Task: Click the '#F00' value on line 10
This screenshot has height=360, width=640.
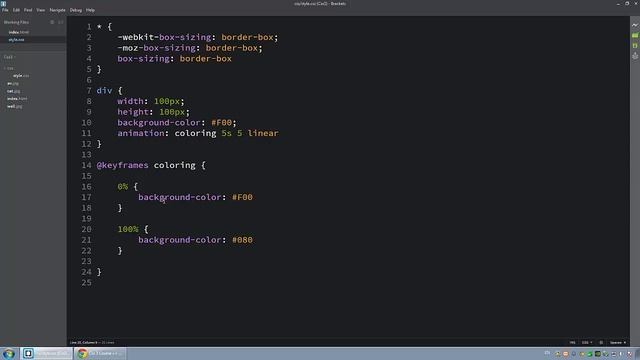Action: pyautogui.click(x=221, y=122)
